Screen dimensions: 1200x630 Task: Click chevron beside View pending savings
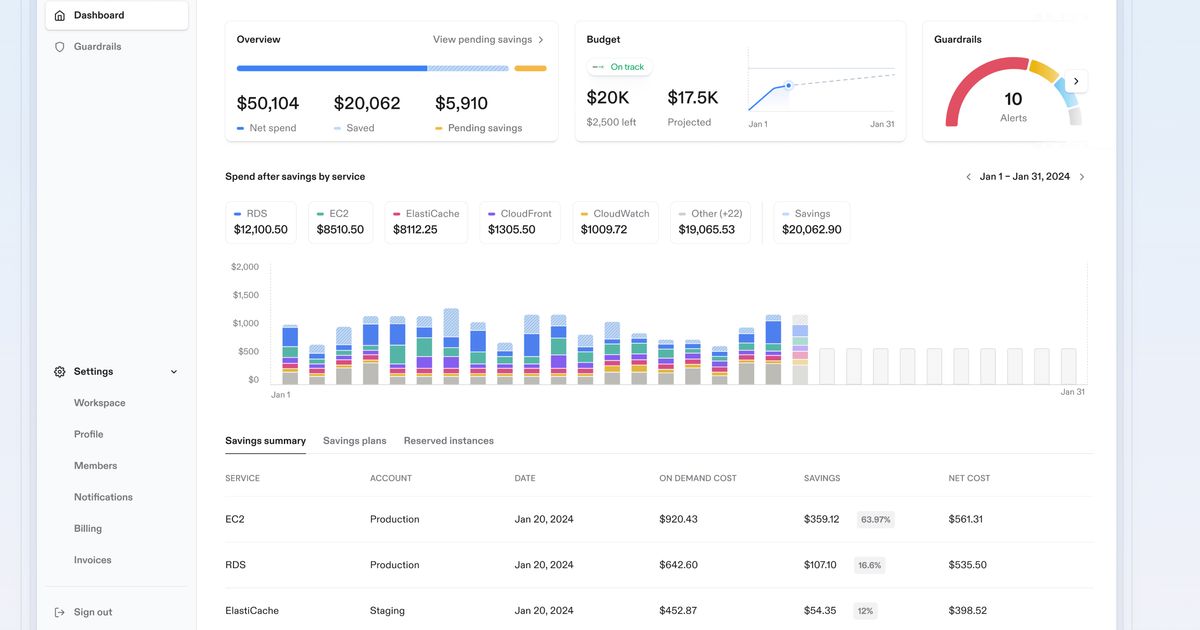point(541,40)
